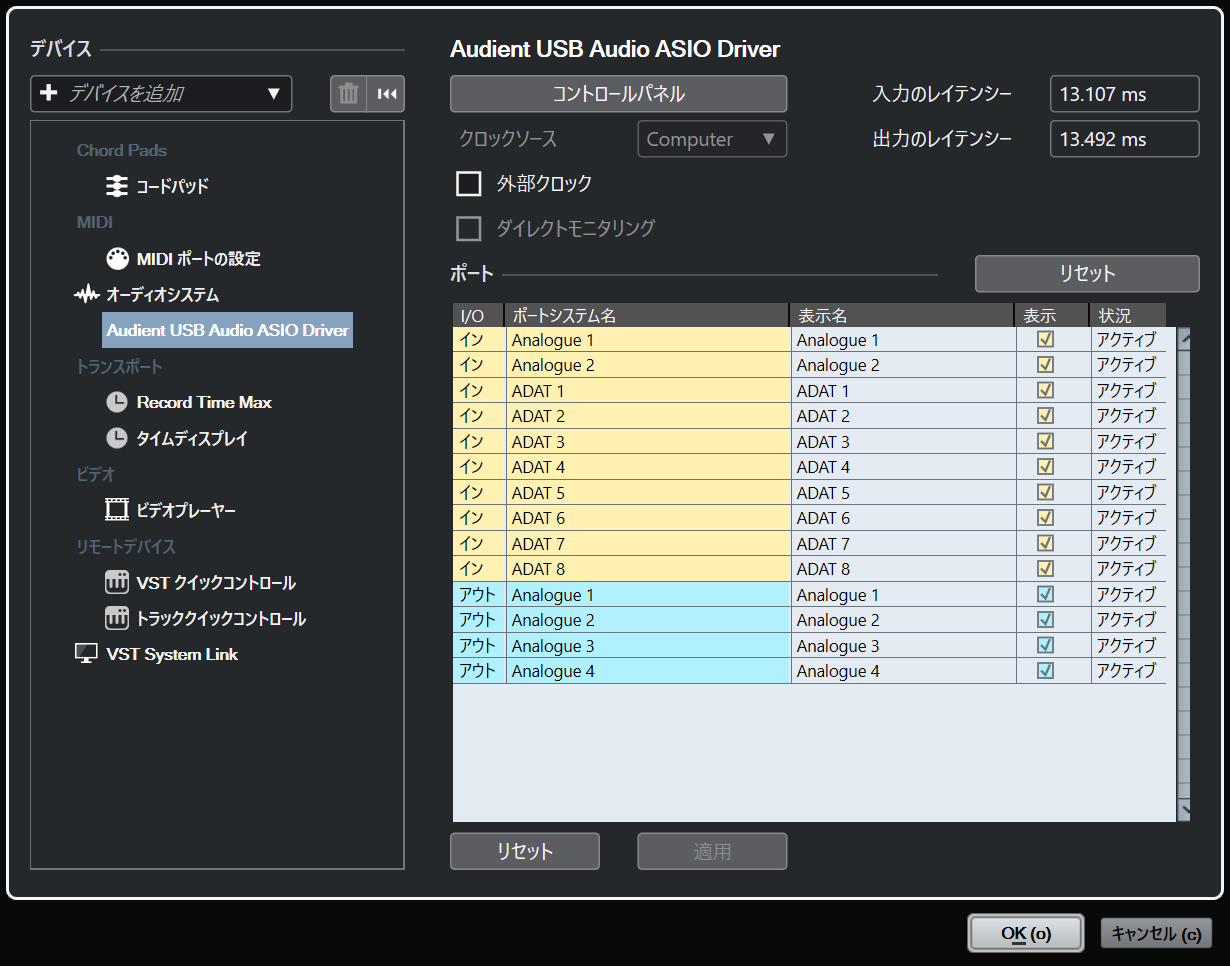The height and width of the screenshot is (966, 1230).
Task: Click the VST System Link monitor icon
Action: pyautogui.click(x=87, y=654)
